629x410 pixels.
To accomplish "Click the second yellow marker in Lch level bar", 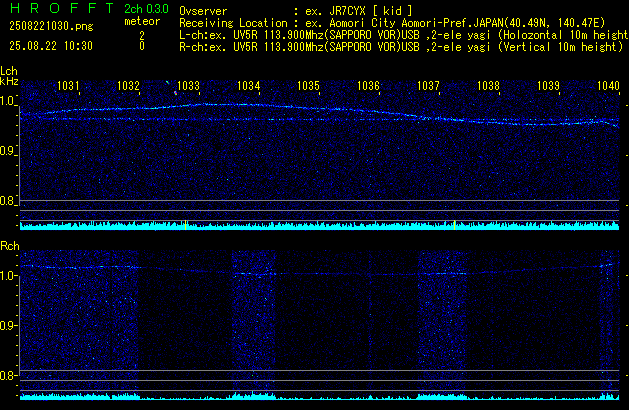I will click(x=454, y=225).
